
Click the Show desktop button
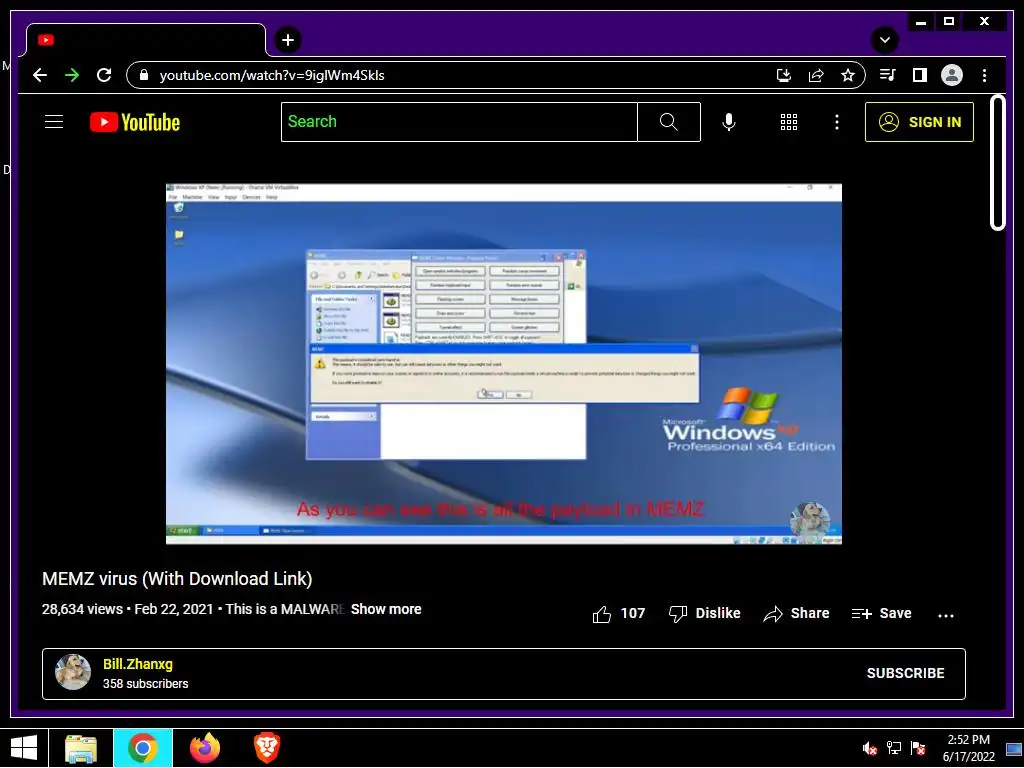pos(1014,748)
